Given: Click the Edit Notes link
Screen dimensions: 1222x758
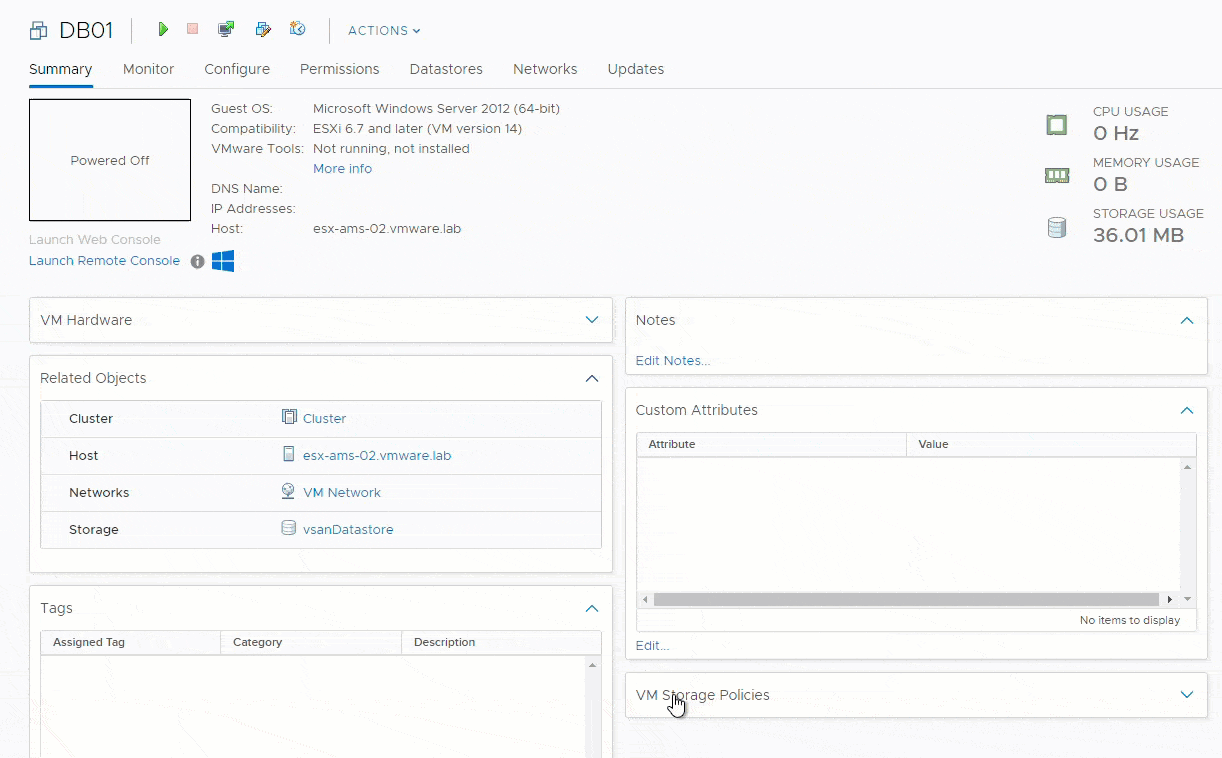Looking at the screenshot, I should (673, 361).
